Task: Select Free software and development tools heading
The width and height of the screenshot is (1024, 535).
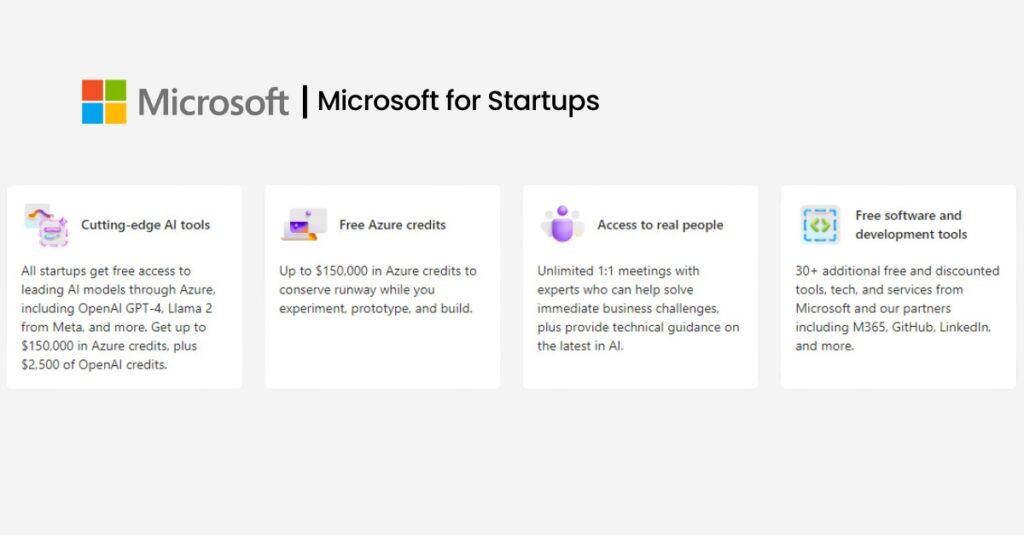Action: click(x=911, y=225)
